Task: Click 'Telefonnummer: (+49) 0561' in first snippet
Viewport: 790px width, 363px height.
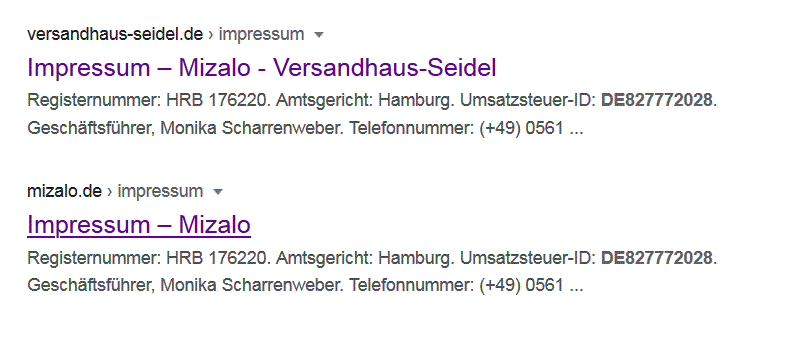Action: tap(456, 128)
